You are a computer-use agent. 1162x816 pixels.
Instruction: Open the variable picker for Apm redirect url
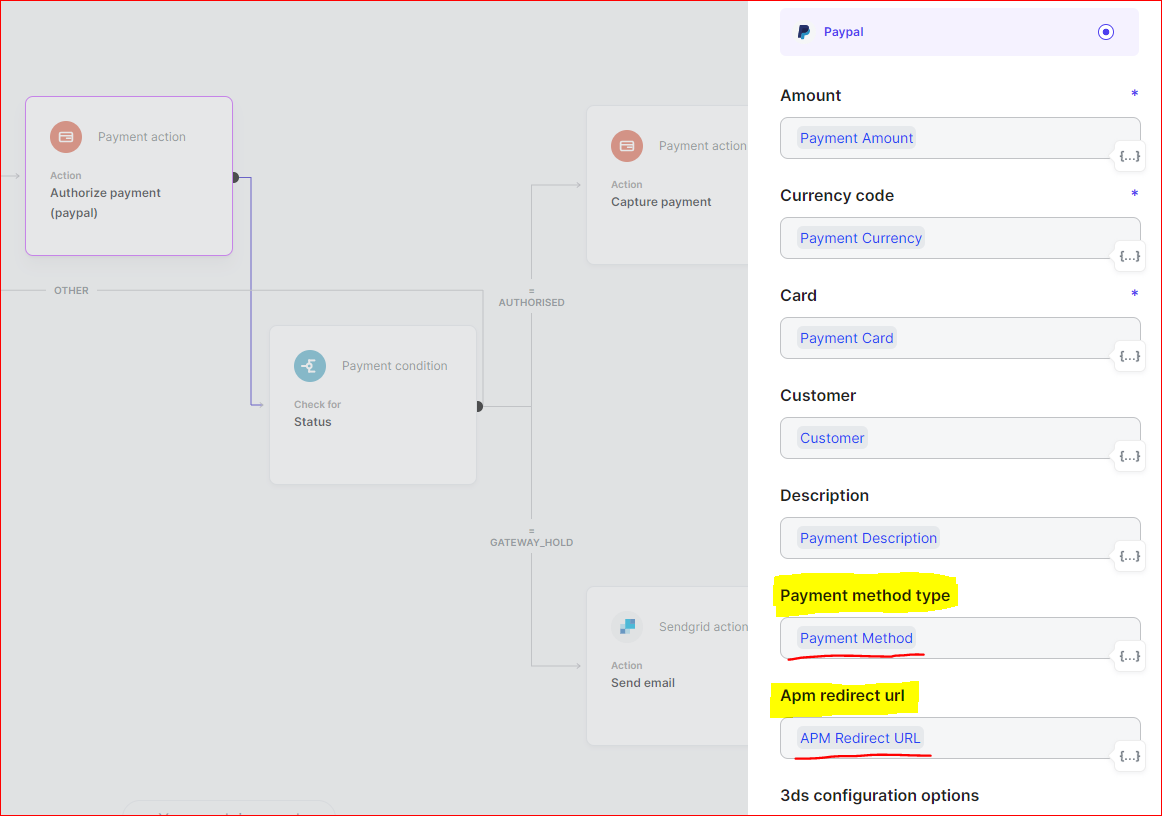(1129, 757)
